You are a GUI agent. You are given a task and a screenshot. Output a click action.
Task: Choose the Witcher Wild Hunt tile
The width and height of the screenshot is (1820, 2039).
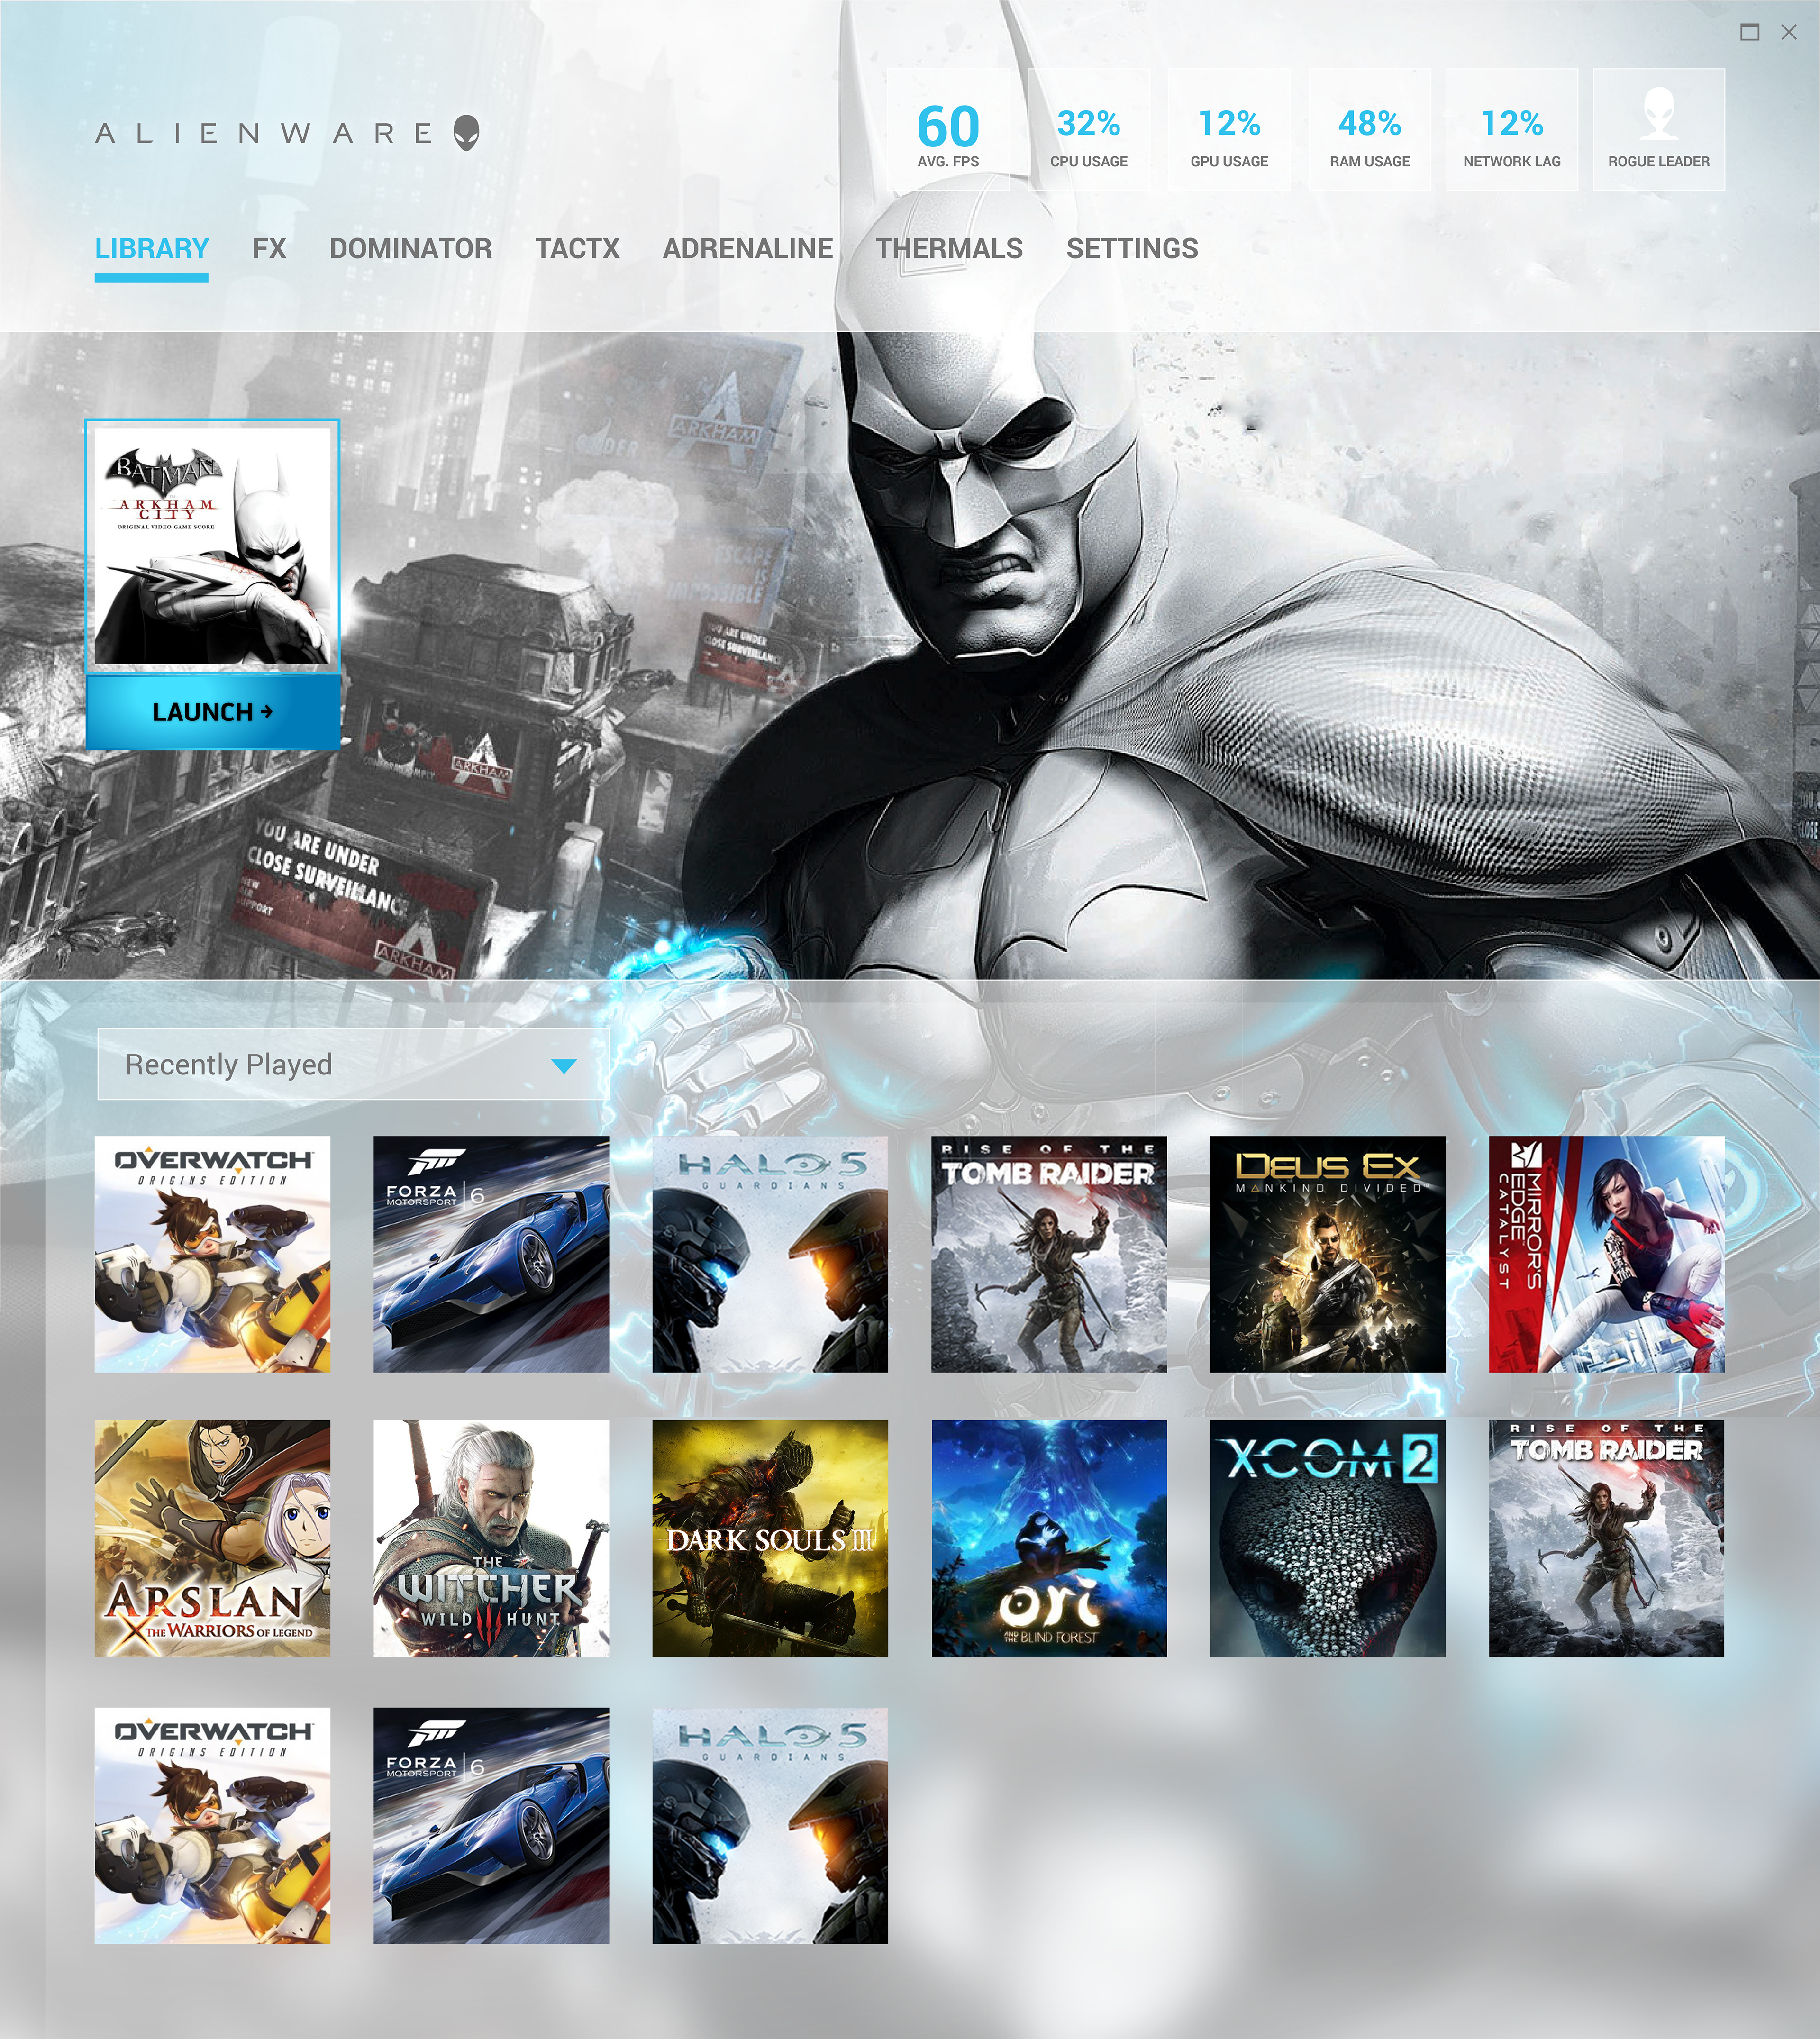[x=491, y=1538]
